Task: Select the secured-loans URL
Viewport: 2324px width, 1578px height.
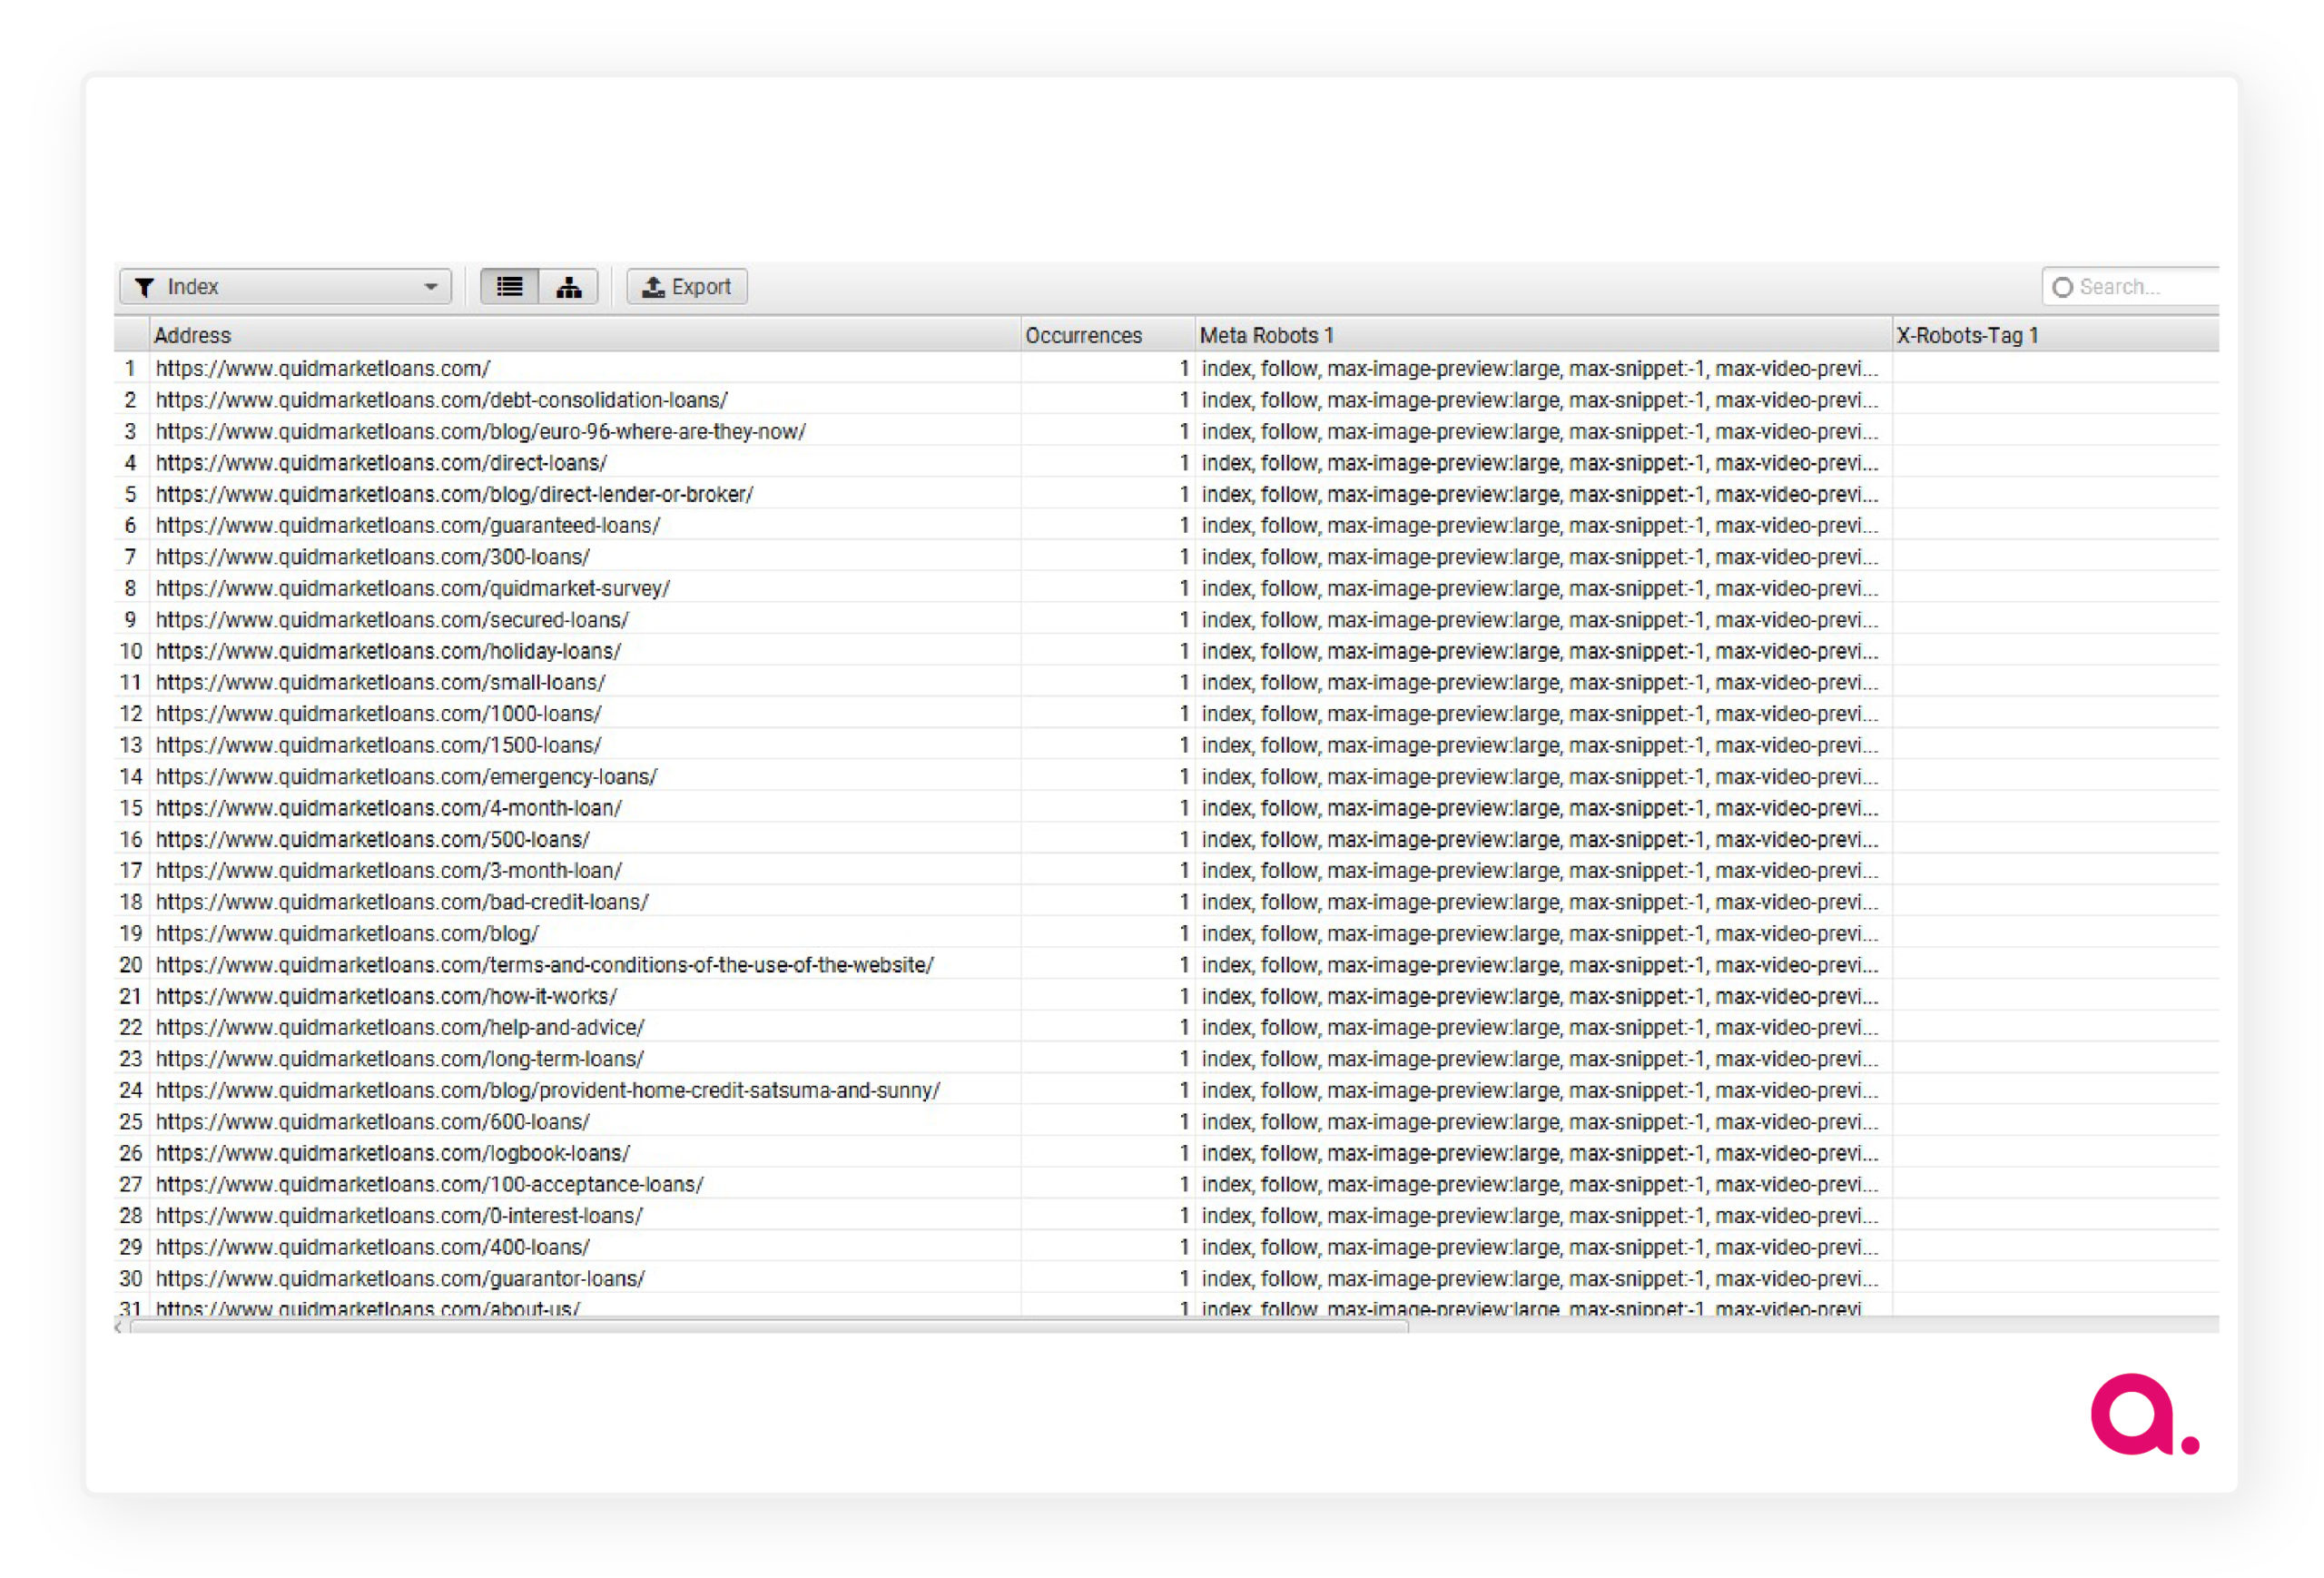Action: click(x=393, y=620)
